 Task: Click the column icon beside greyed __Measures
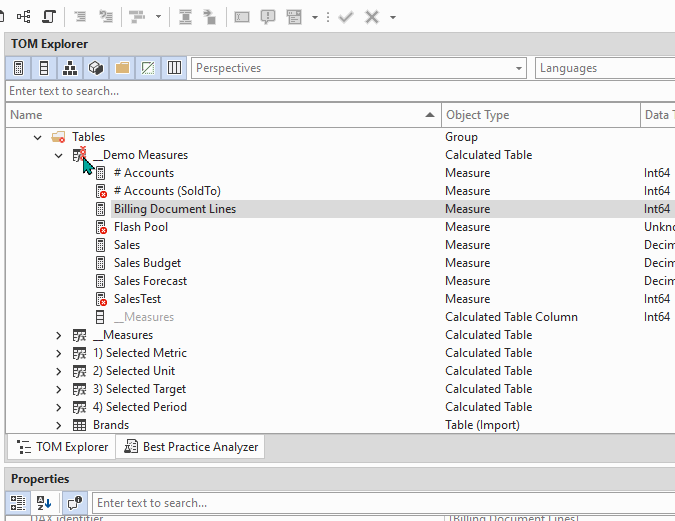coord(100,317)
